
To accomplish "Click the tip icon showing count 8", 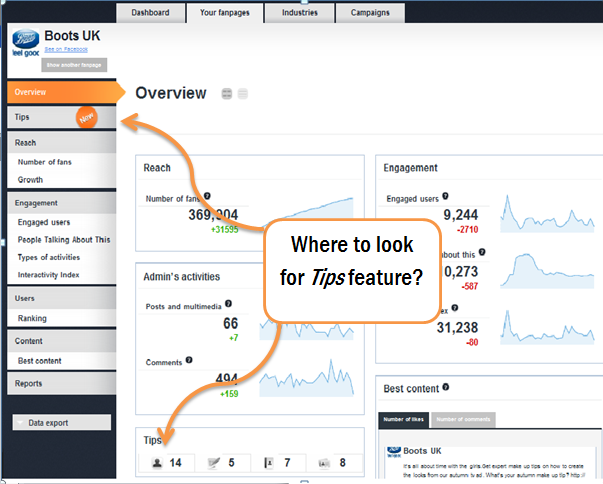I will tap(325, 462).
